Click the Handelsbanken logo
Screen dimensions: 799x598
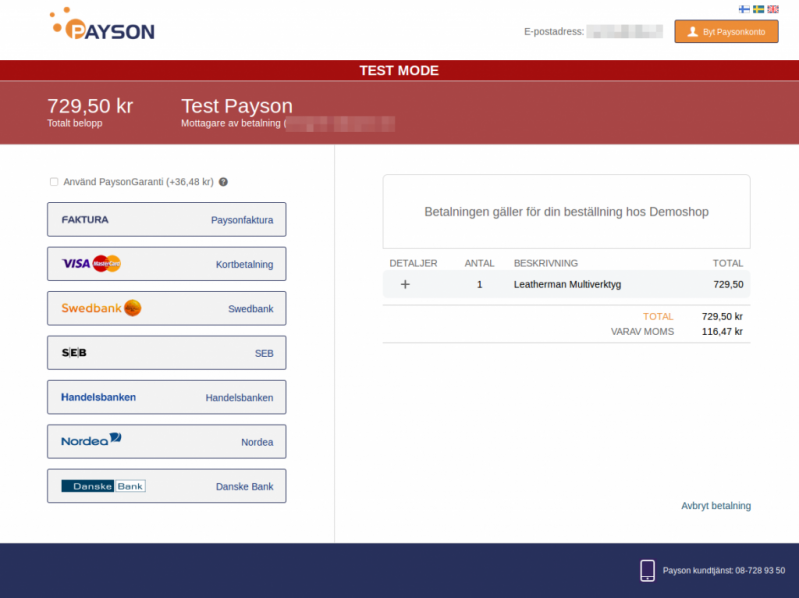(x=98, y=397)
